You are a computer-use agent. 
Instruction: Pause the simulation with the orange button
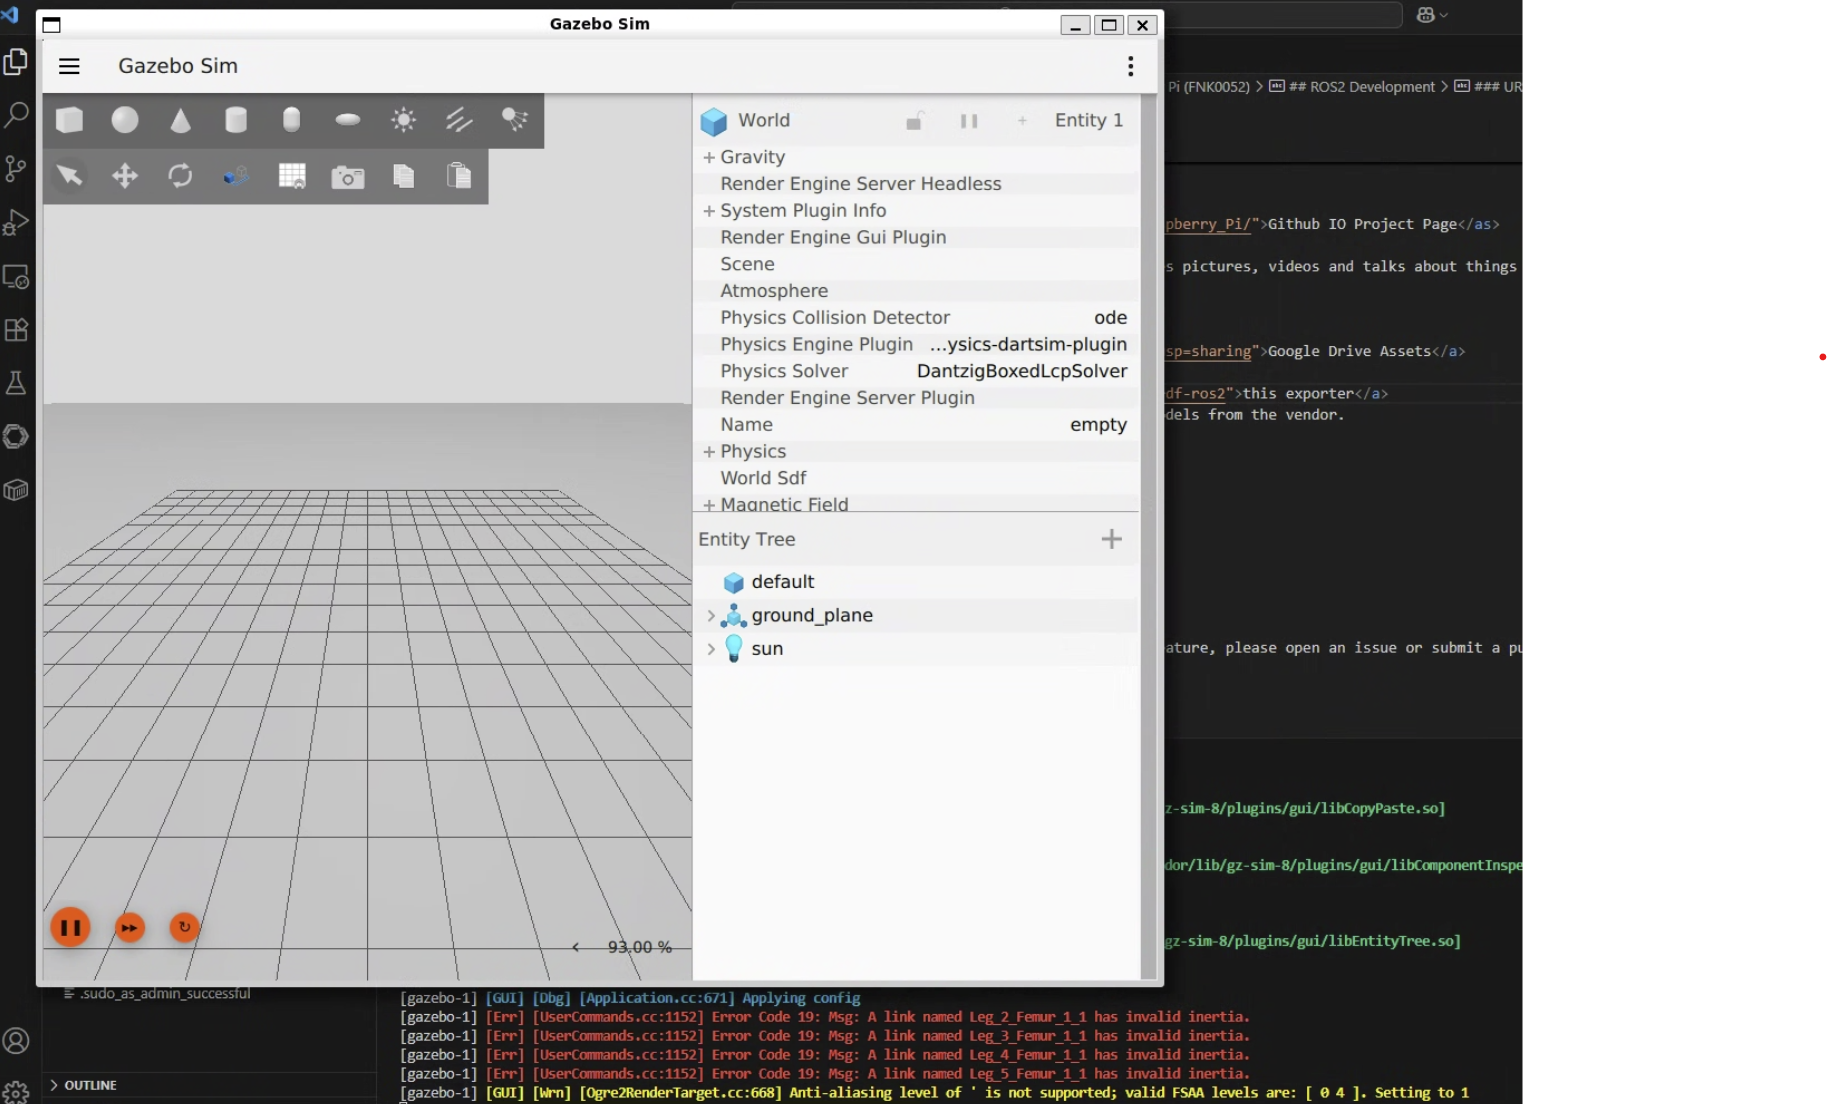click(x=70, y=927)
